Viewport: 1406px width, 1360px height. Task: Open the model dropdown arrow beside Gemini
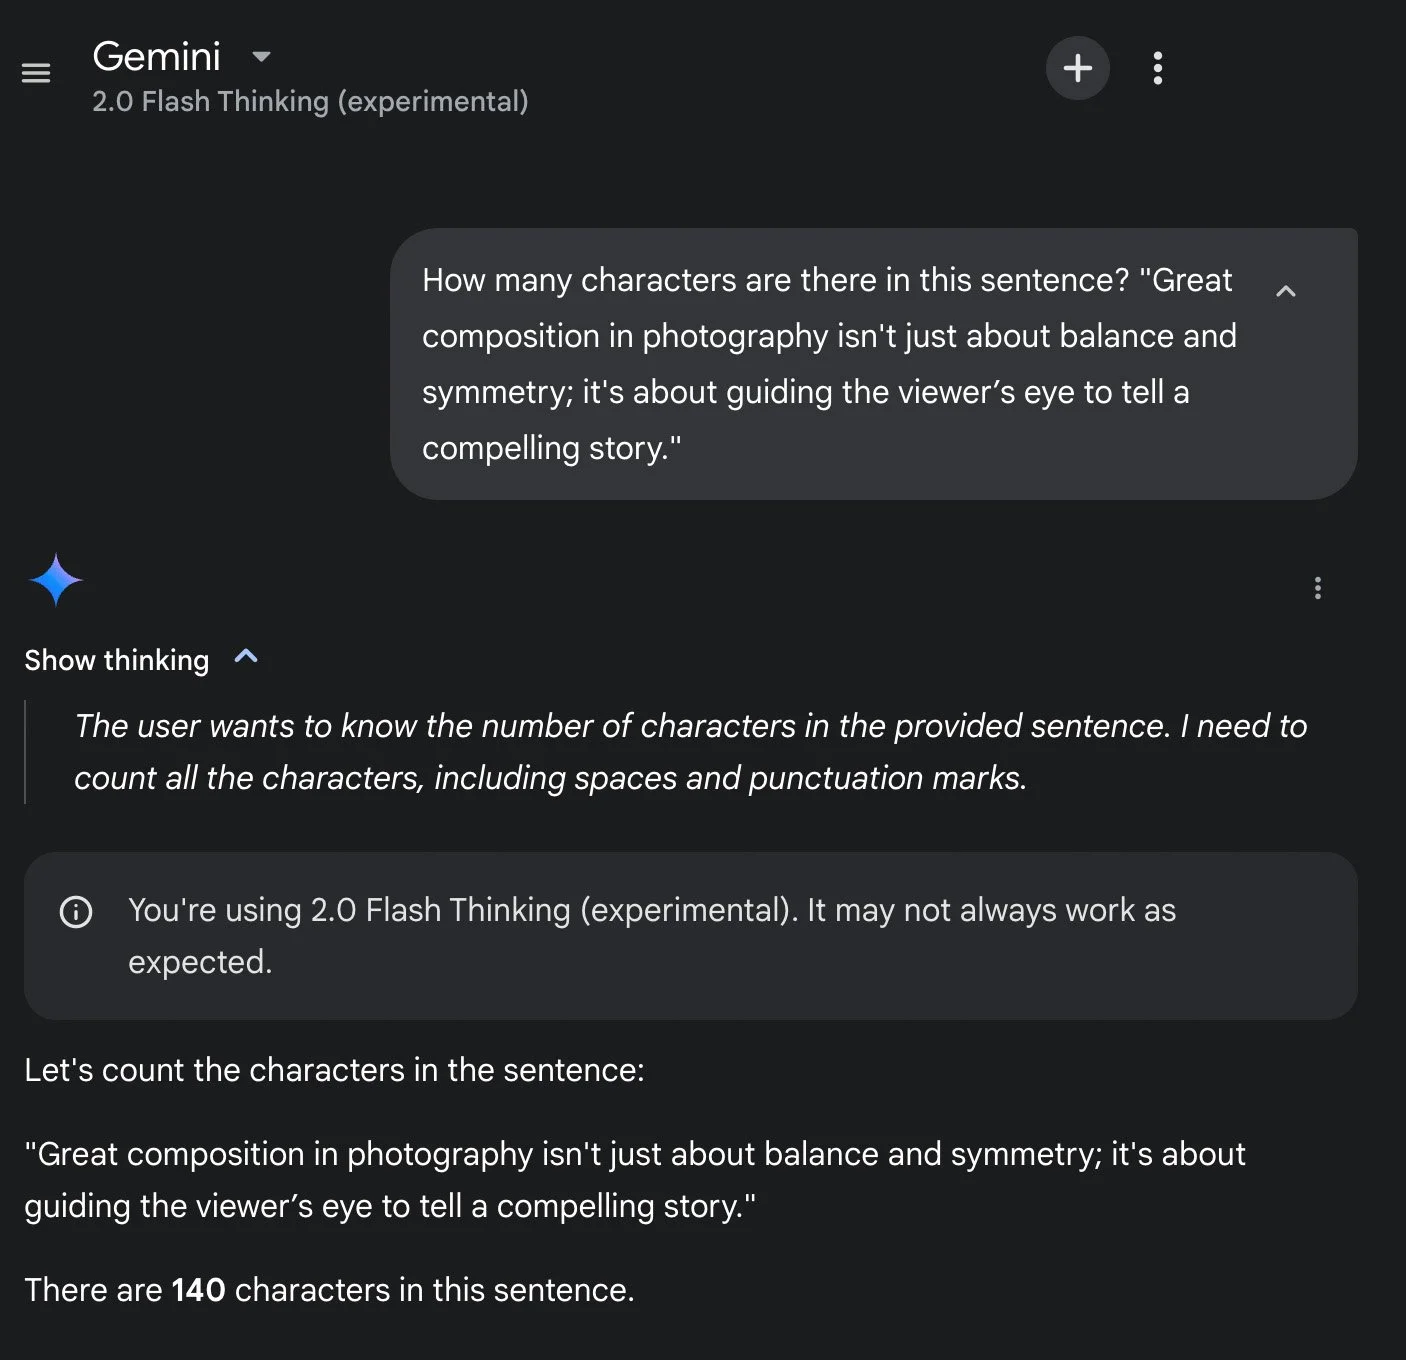tap(261, 57)
